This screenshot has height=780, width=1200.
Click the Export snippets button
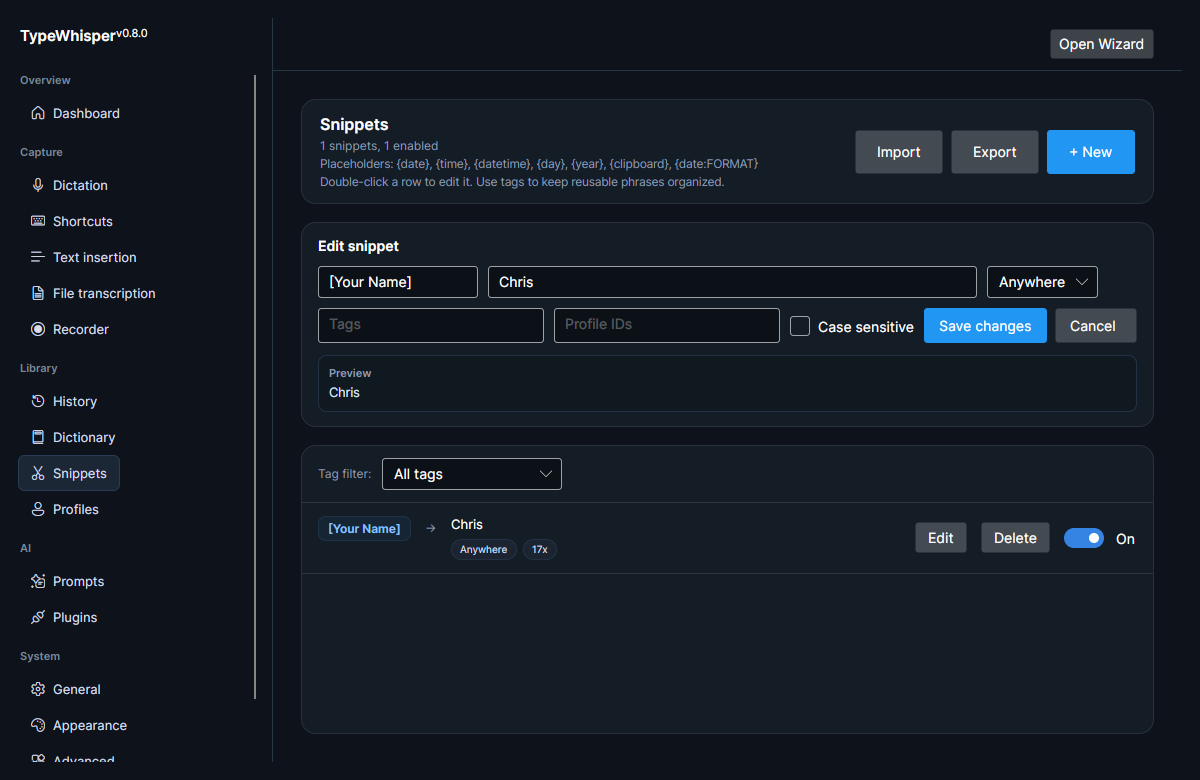click(x=995, y=152)
